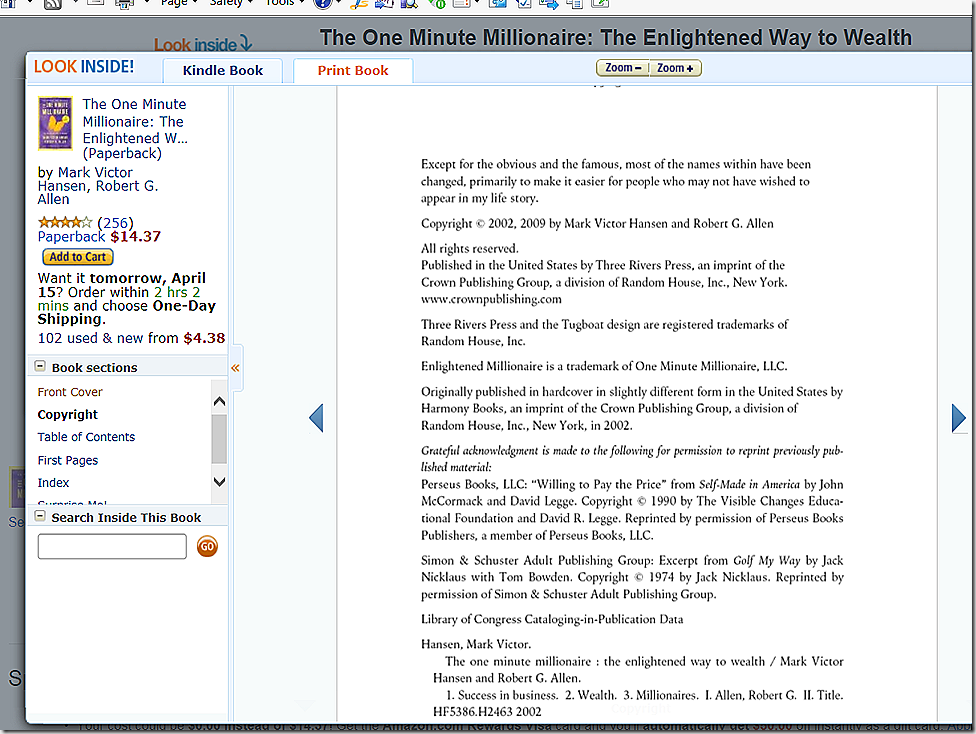The height and width of the screenshot is (734, 976).
Task: Click the book cover thumbnail
Action: coord(55,123)
